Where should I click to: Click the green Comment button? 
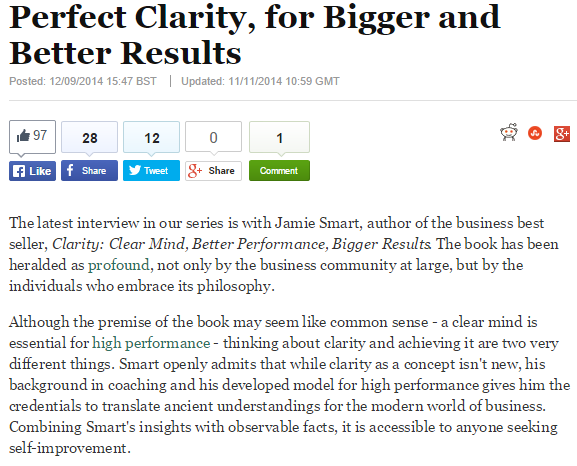coord(279,170)
